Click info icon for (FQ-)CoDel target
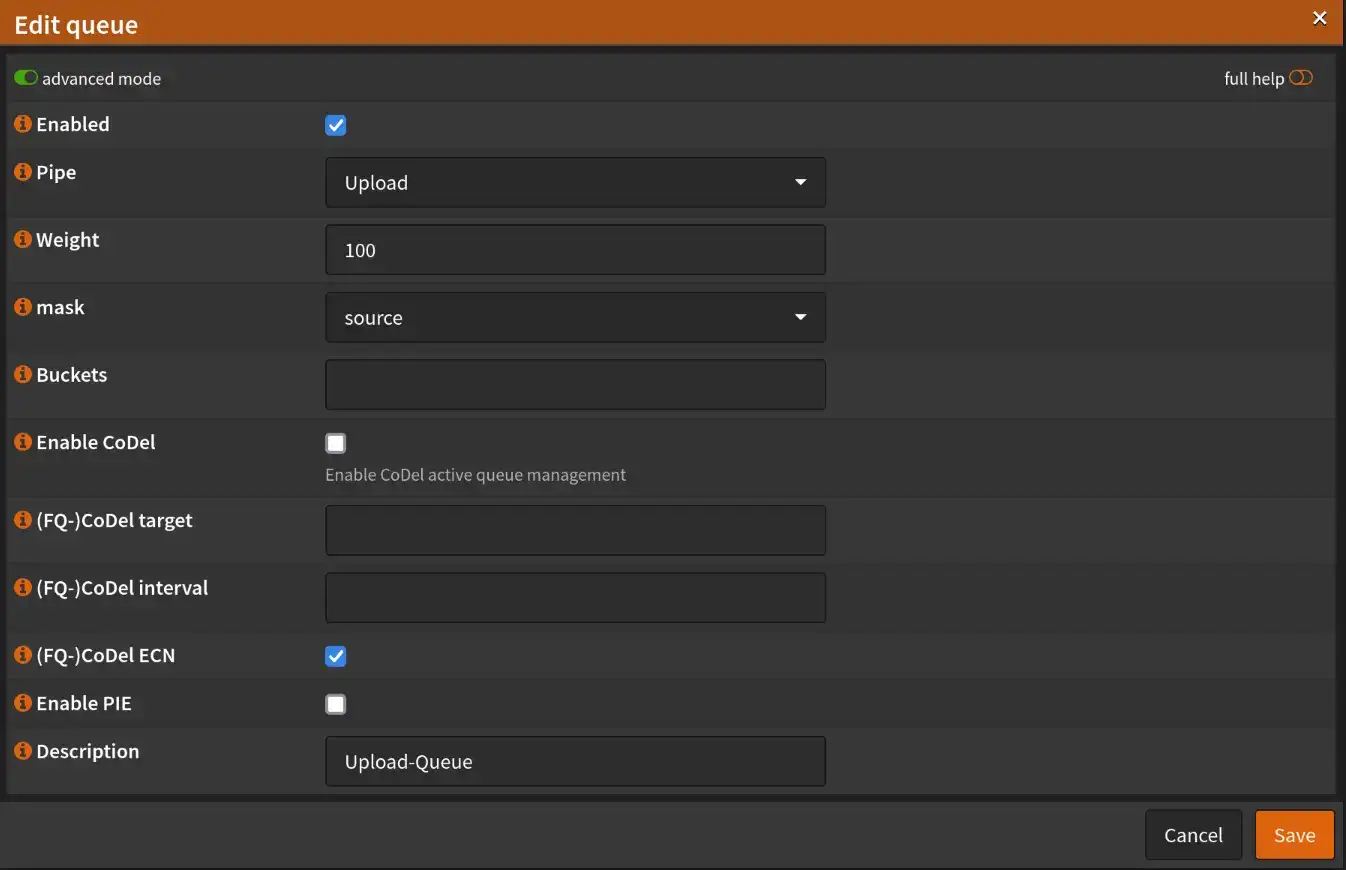1346x870 pixels. click(23, 521)
